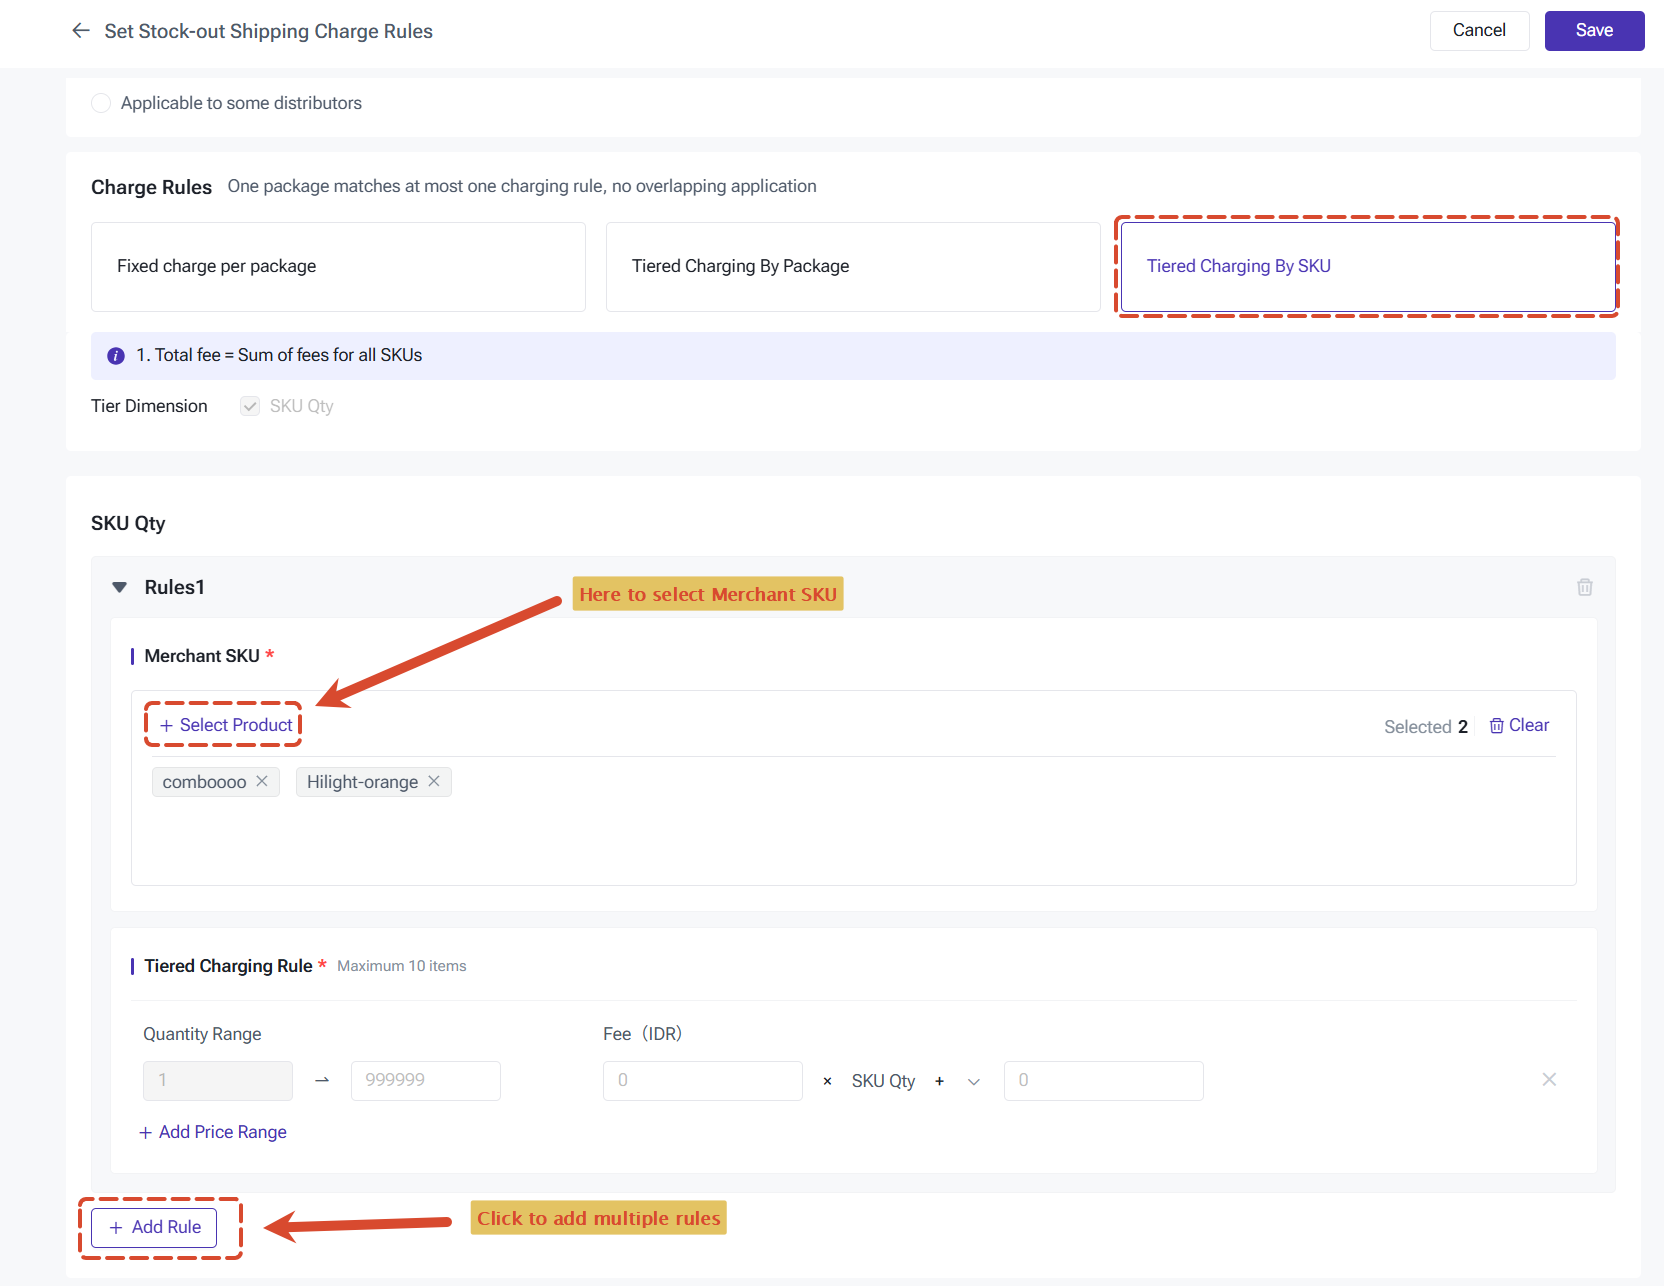Remove the Hilight-orange product tag
This screenshot has width=1664, height=1286.
[x=434, y=781]
